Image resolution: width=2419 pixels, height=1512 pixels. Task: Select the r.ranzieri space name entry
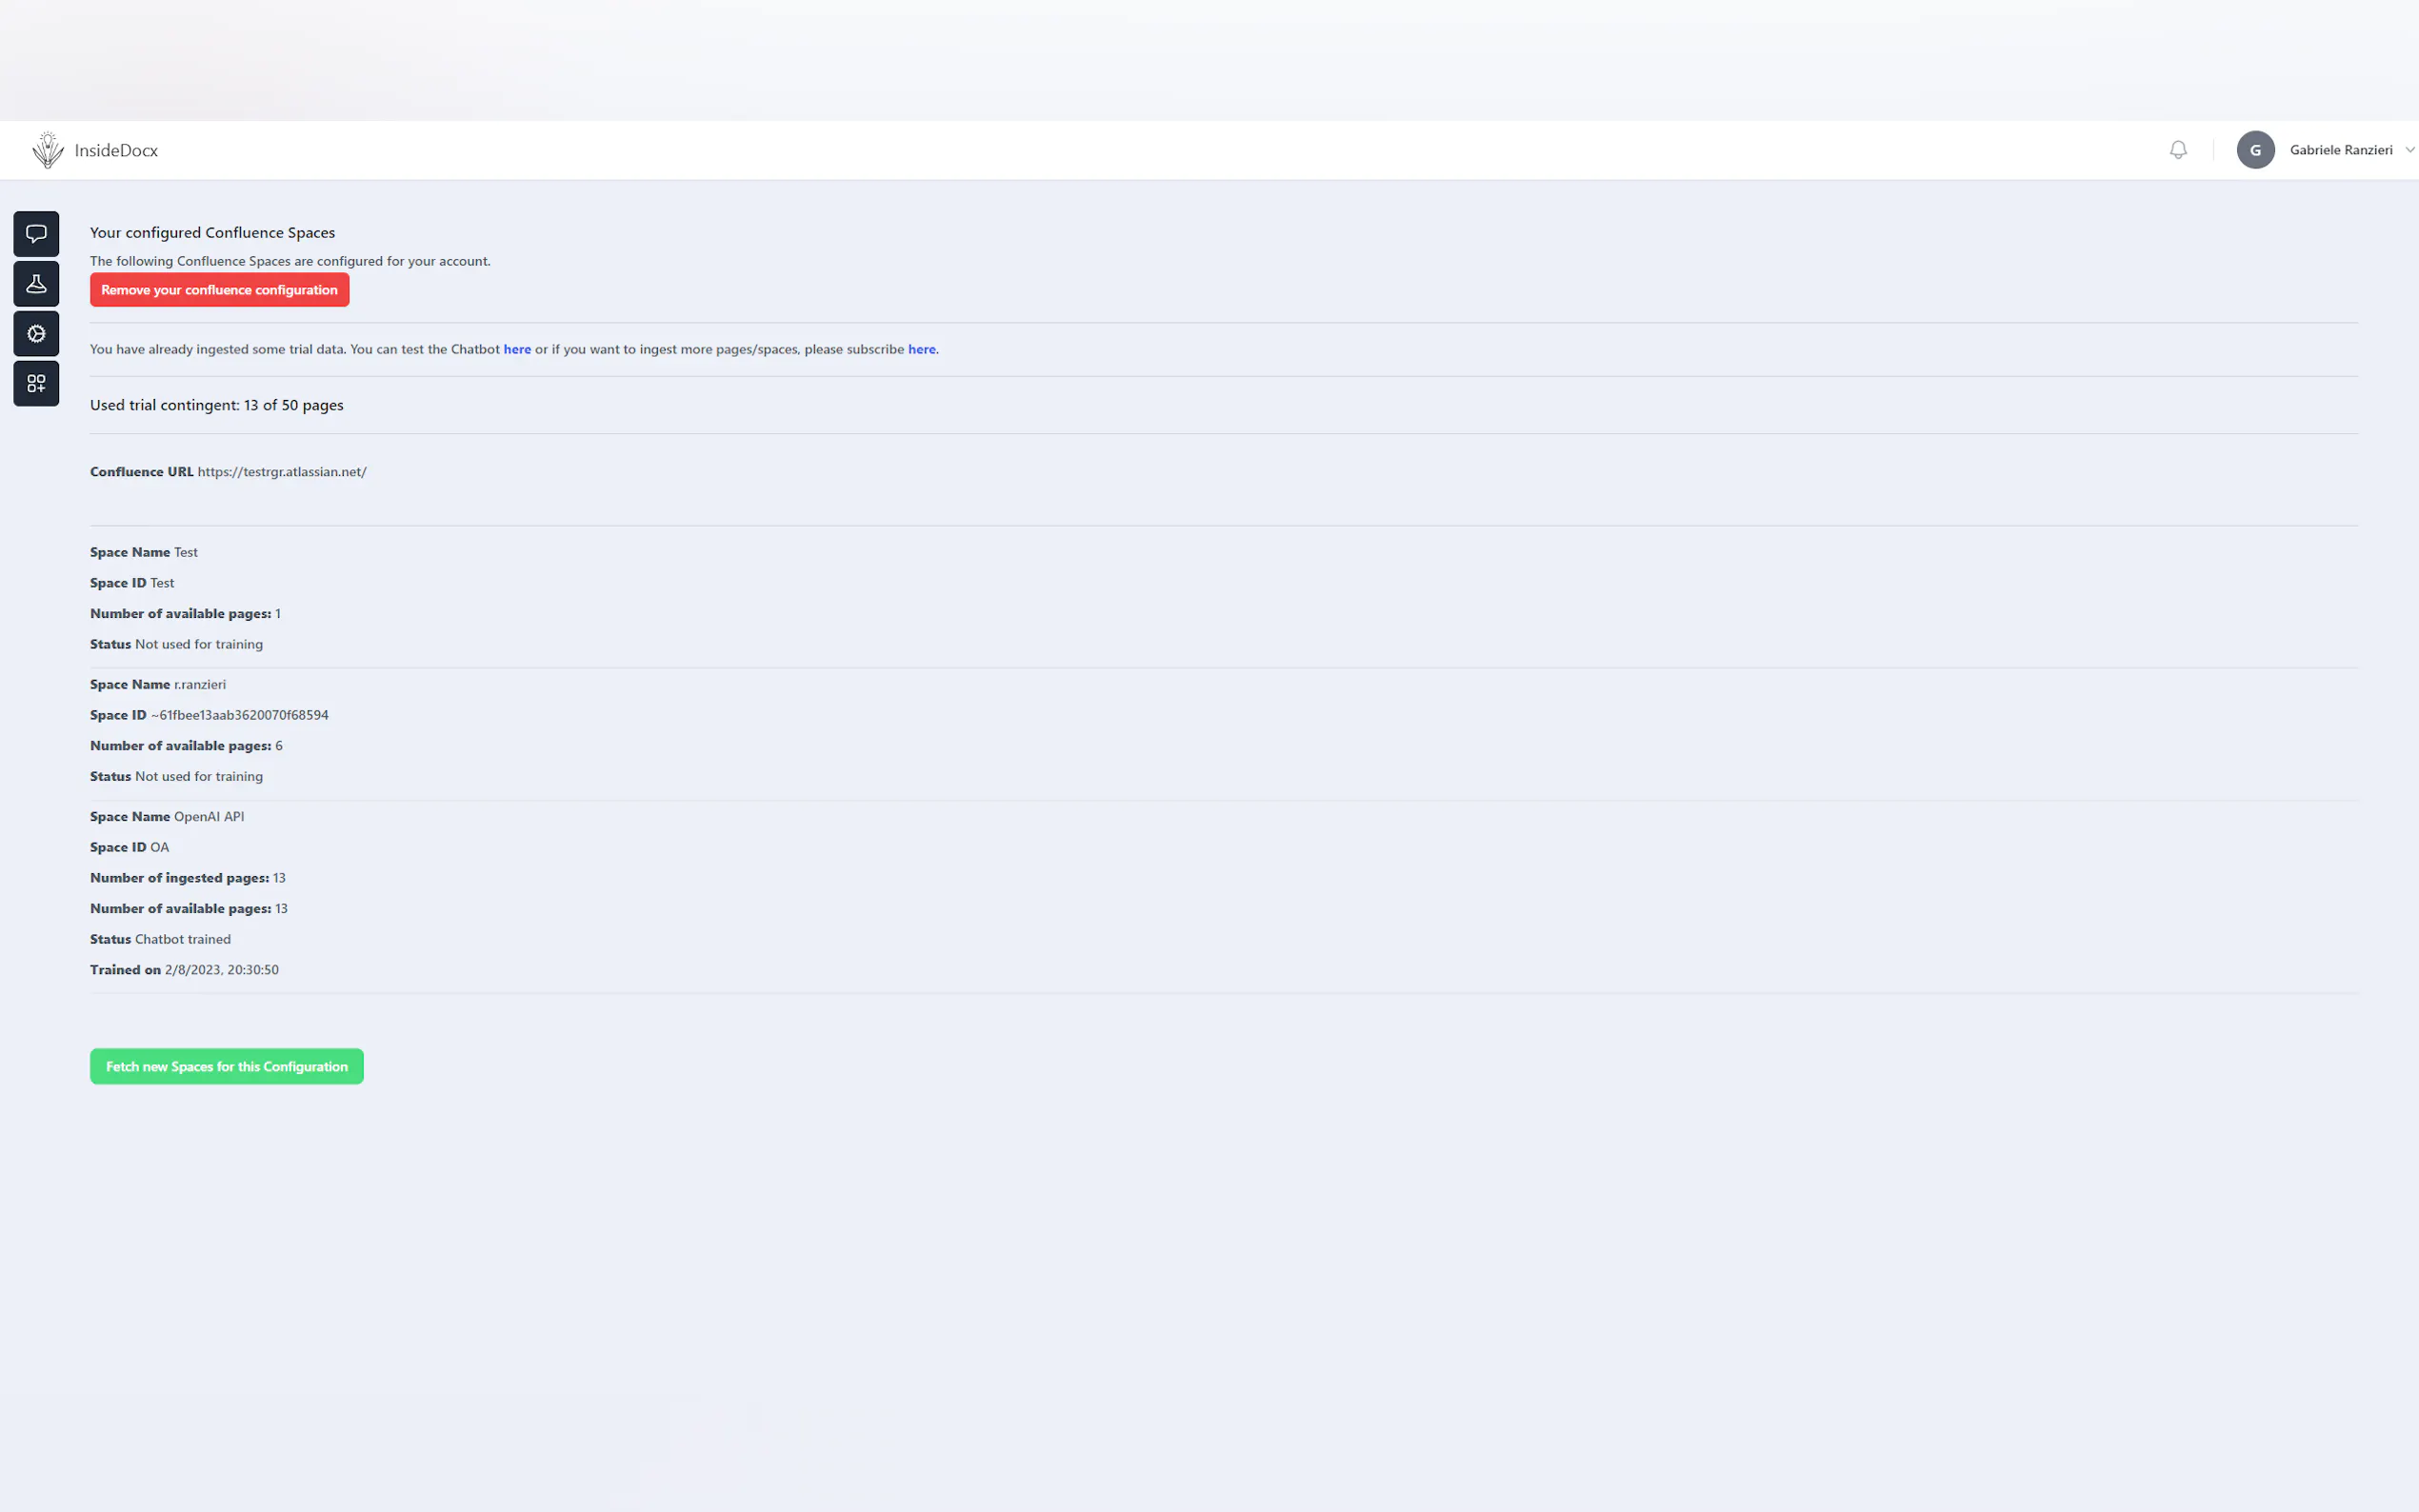(x=199, y=684)
